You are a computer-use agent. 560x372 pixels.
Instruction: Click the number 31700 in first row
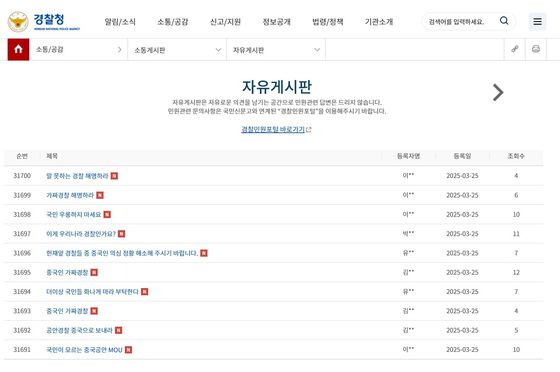[22, 176]
